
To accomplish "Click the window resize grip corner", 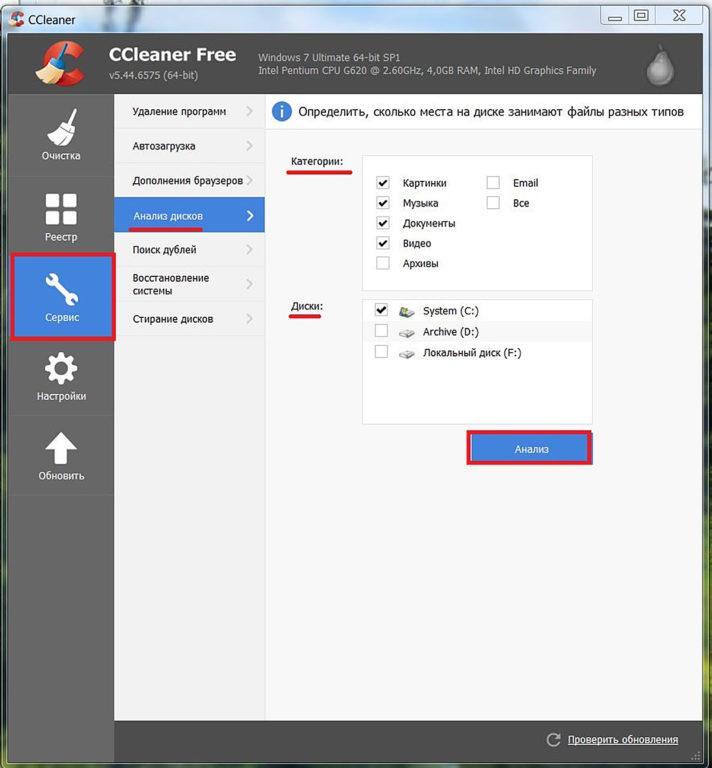I will coord(696,757).
